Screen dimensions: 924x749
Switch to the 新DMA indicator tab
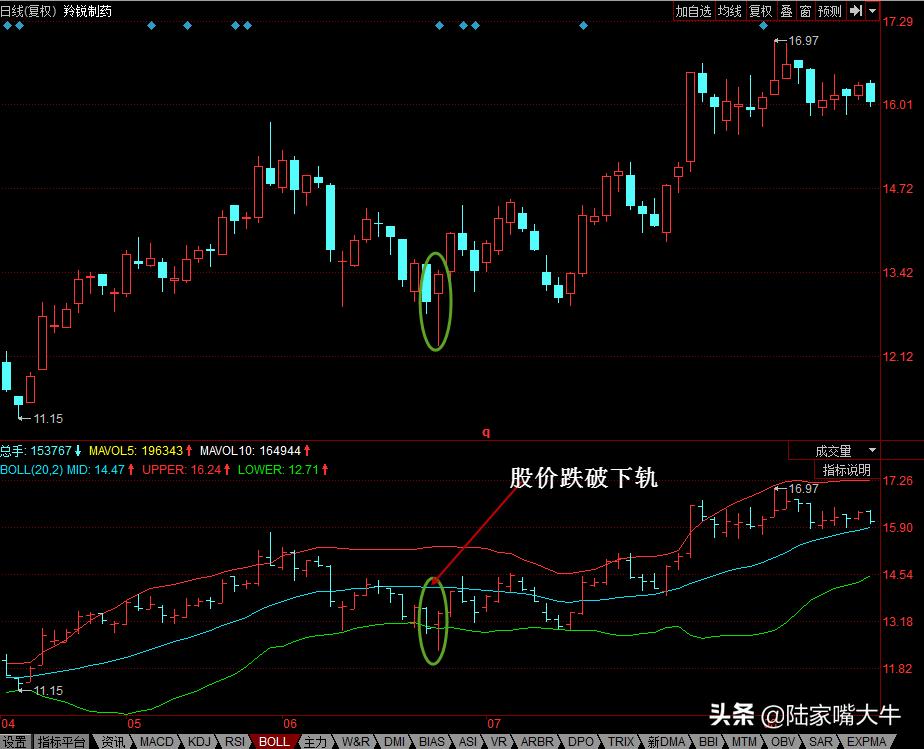pos(666,741)
